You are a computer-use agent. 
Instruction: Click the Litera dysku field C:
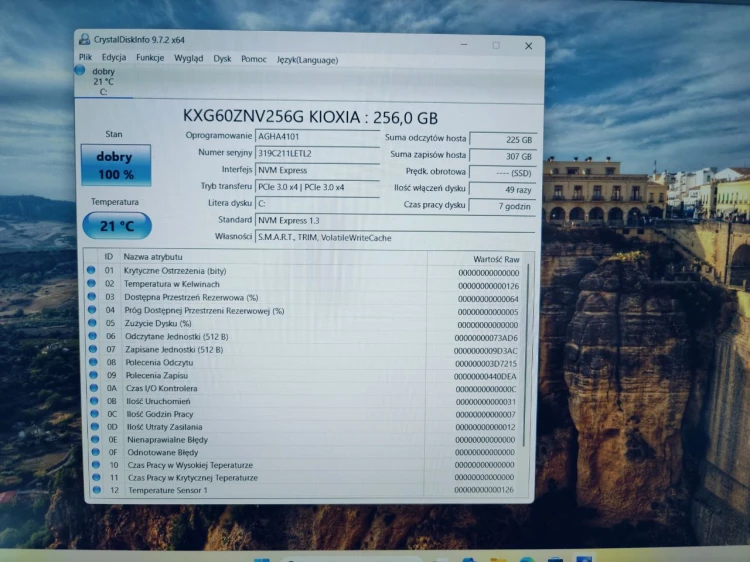point(317,204)
